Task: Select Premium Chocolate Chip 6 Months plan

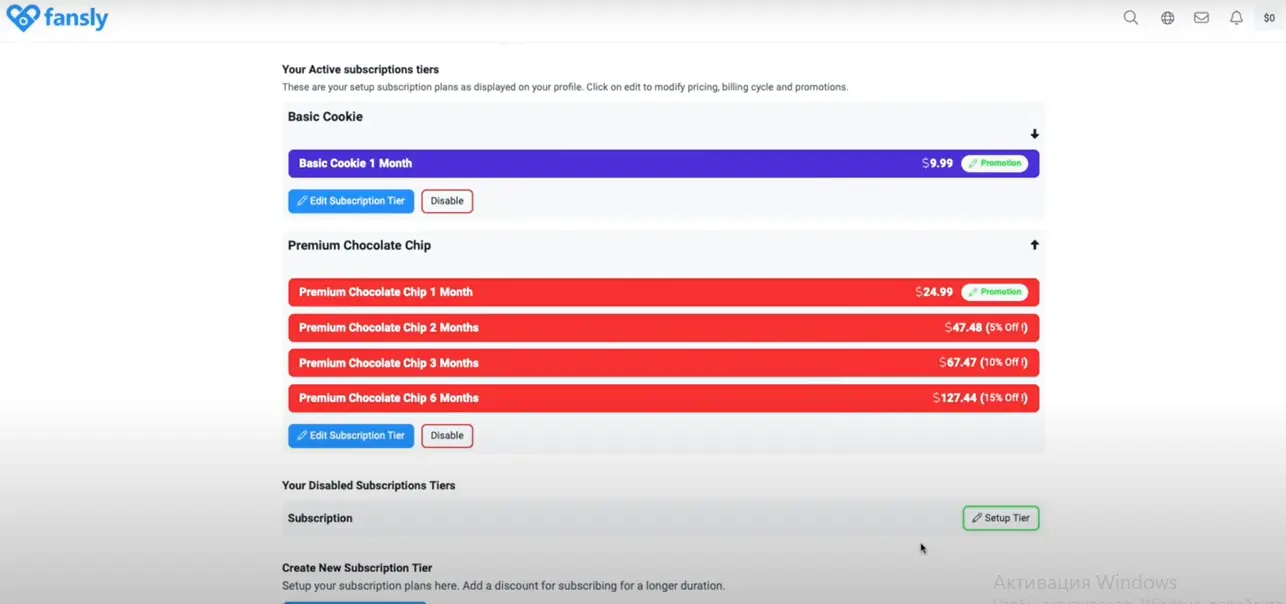Action: (x=600, y=398)
